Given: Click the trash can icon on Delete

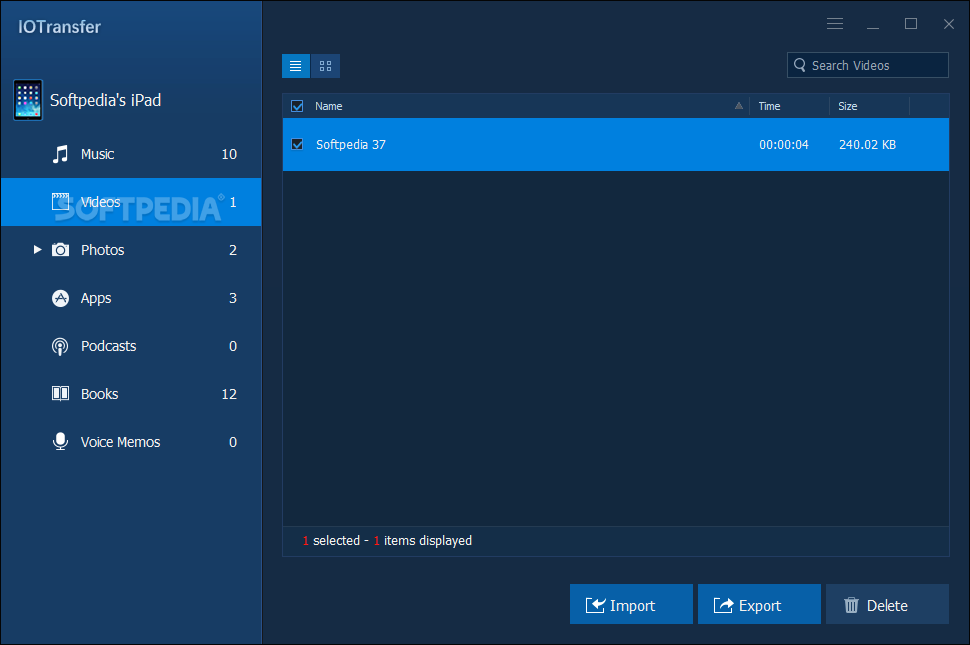Looking at the screenshot, I should coord(851,605).
